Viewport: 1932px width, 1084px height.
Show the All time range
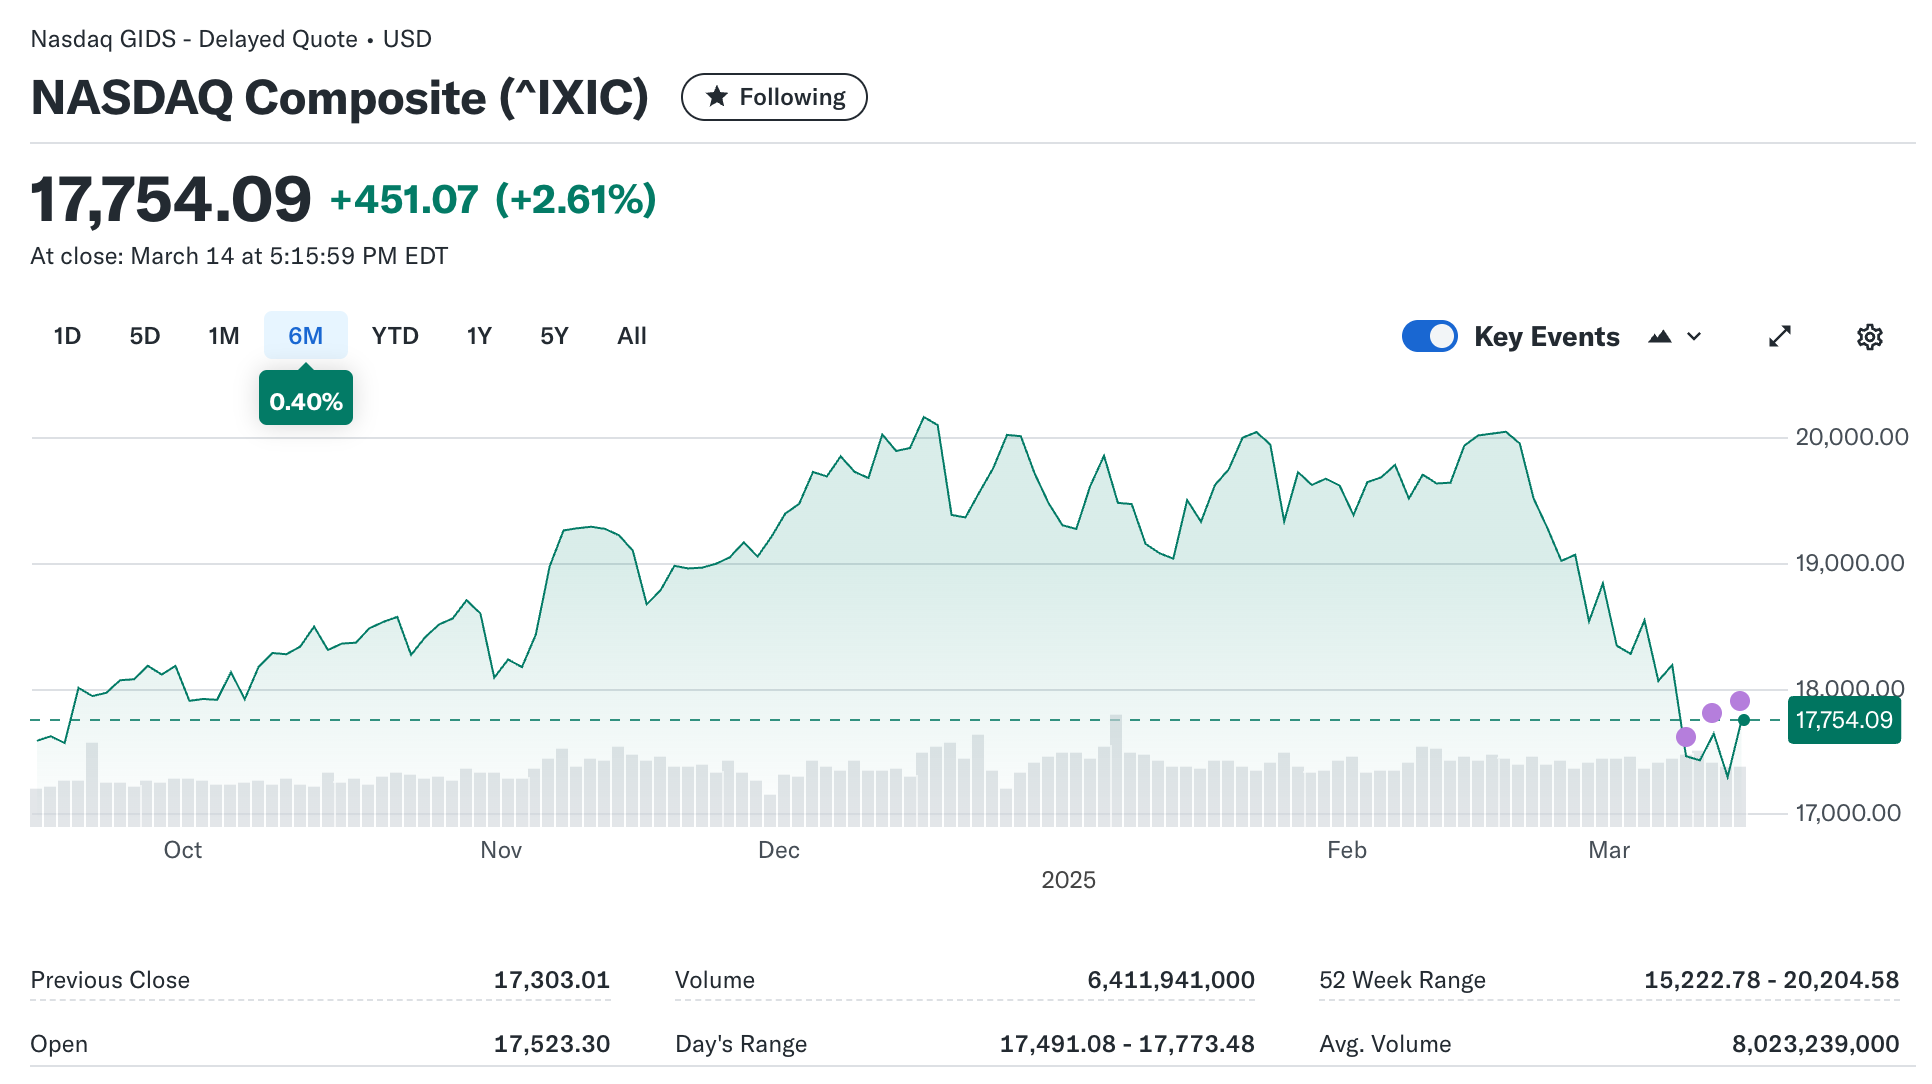[x=632, y=336]
